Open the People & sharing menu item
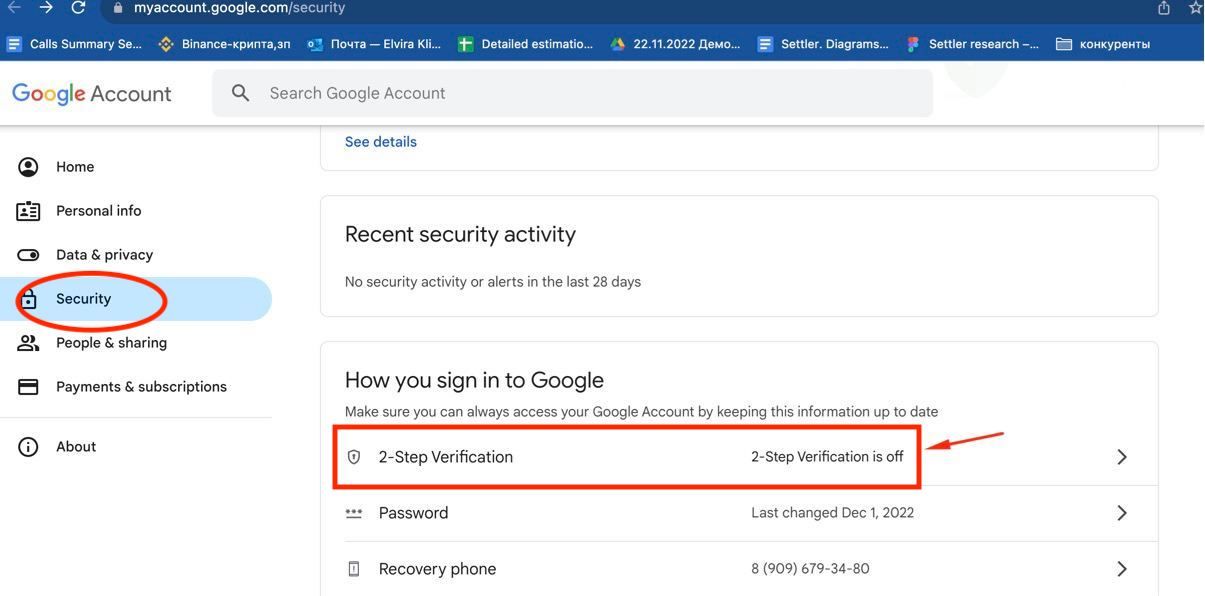Viewport: 1205px width, 596px height. point(111,343)
